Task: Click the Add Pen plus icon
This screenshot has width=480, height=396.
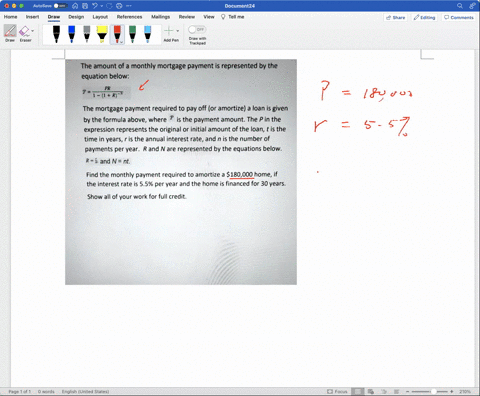Action: 169,31
